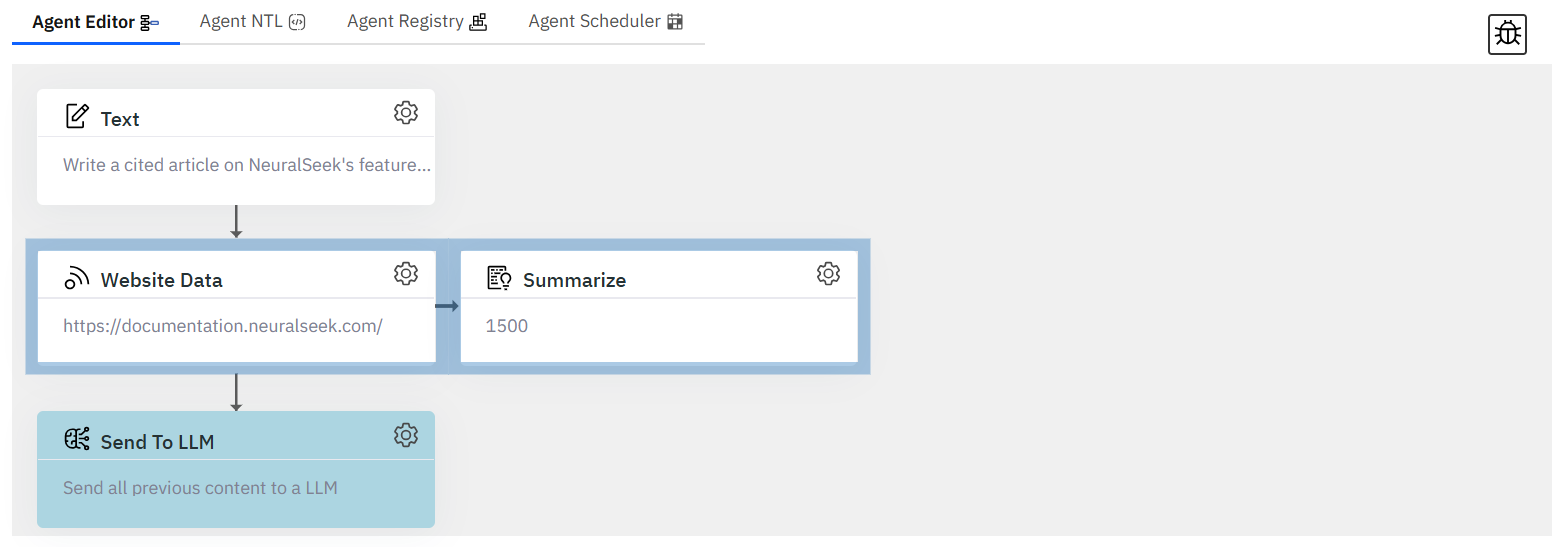Click Send all previous content description

click(200, 488)
